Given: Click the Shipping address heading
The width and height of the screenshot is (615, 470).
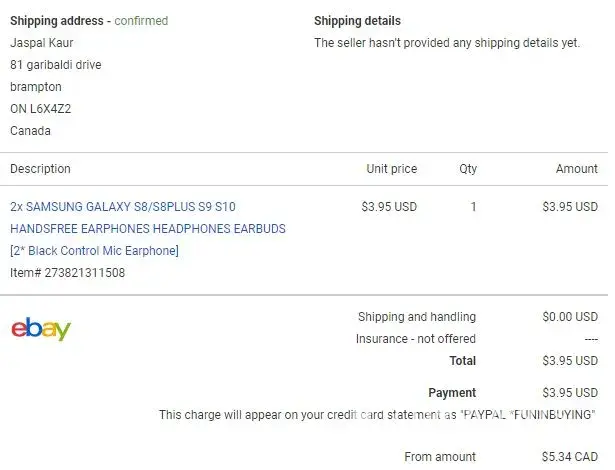Looking at the screenshot, I should 57,21.
